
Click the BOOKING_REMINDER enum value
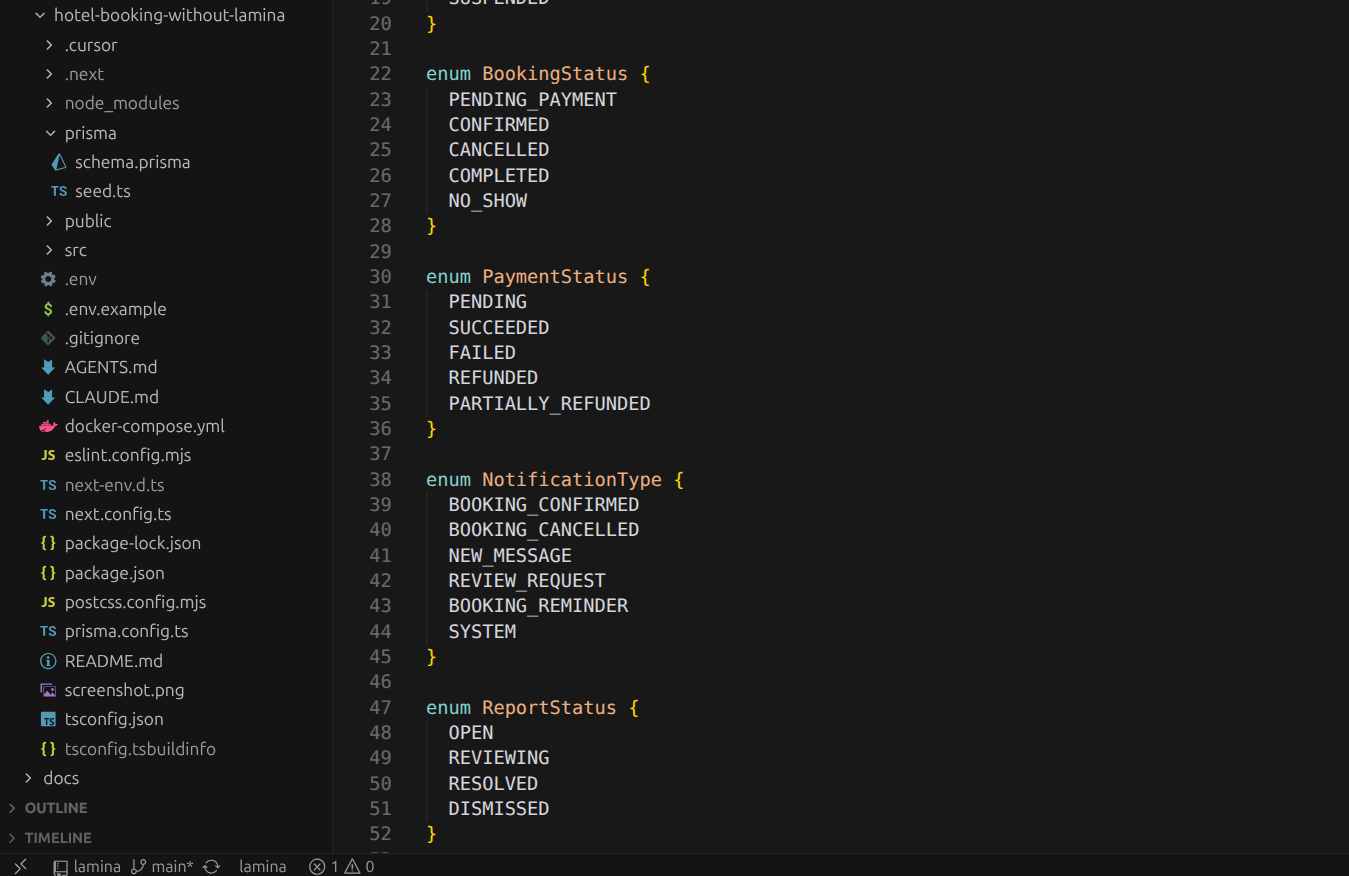(x=538, y=605)
